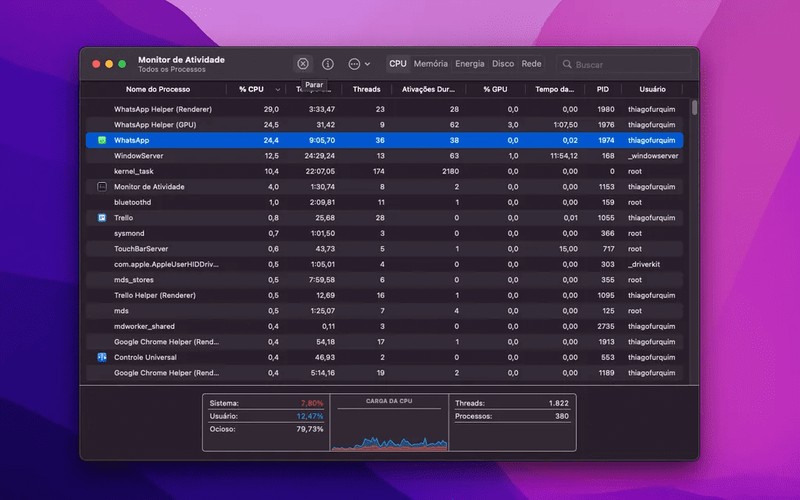The height and width of the screenshot is (500, 800).
Task: Click the _windowserver user cell
Action: (653, 156)
